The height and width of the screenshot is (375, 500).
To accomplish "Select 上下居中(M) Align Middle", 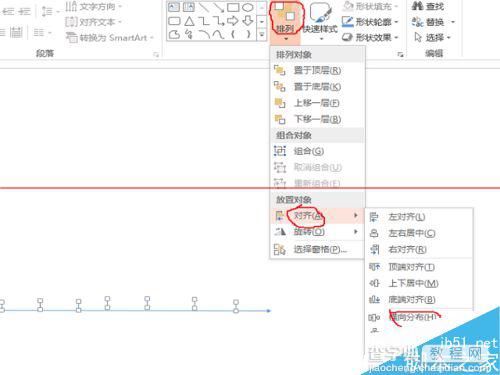I will (419, 283).
